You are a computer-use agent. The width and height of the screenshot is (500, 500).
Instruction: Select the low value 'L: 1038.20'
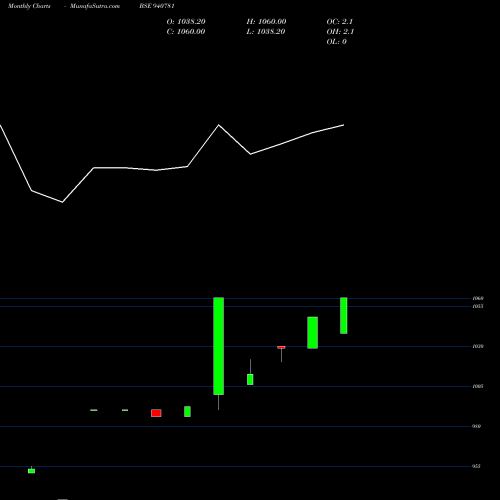click(266, 32)
